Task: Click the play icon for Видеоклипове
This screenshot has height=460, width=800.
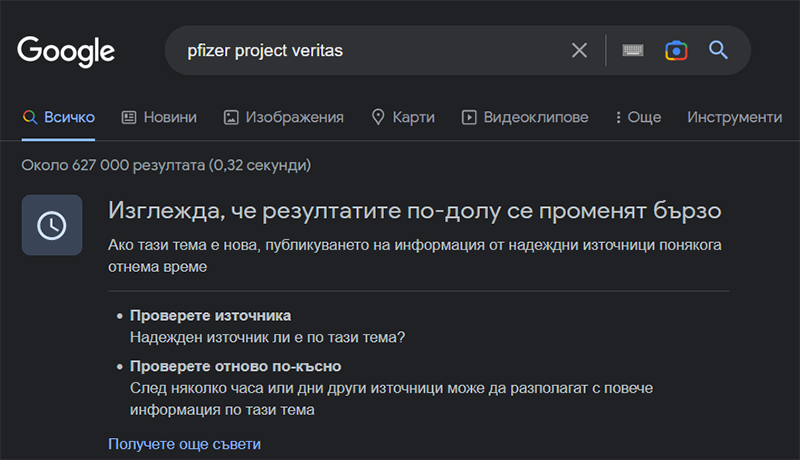Action: (x=469, y=117)
